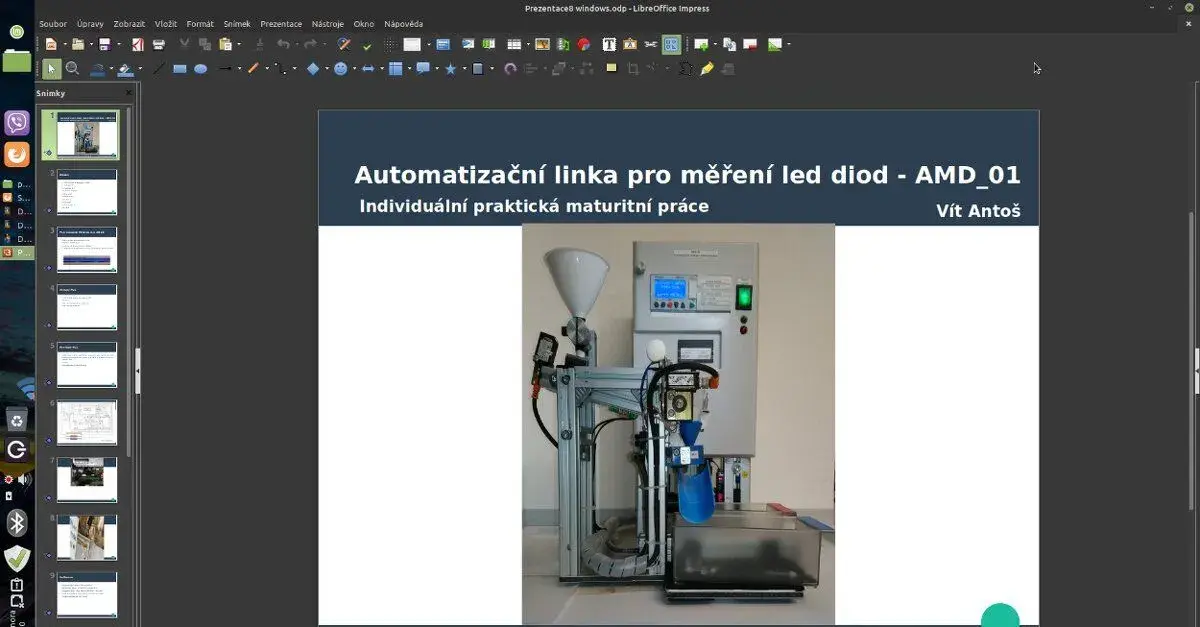Undo the last action
The width and height of the screenshot is (1200, 627).
[x=283, y=44]
